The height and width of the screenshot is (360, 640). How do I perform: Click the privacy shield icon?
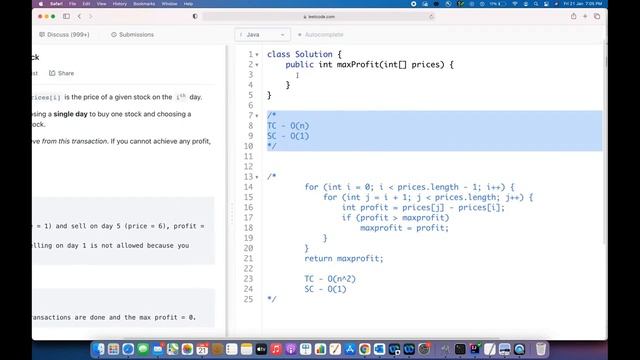195,16
